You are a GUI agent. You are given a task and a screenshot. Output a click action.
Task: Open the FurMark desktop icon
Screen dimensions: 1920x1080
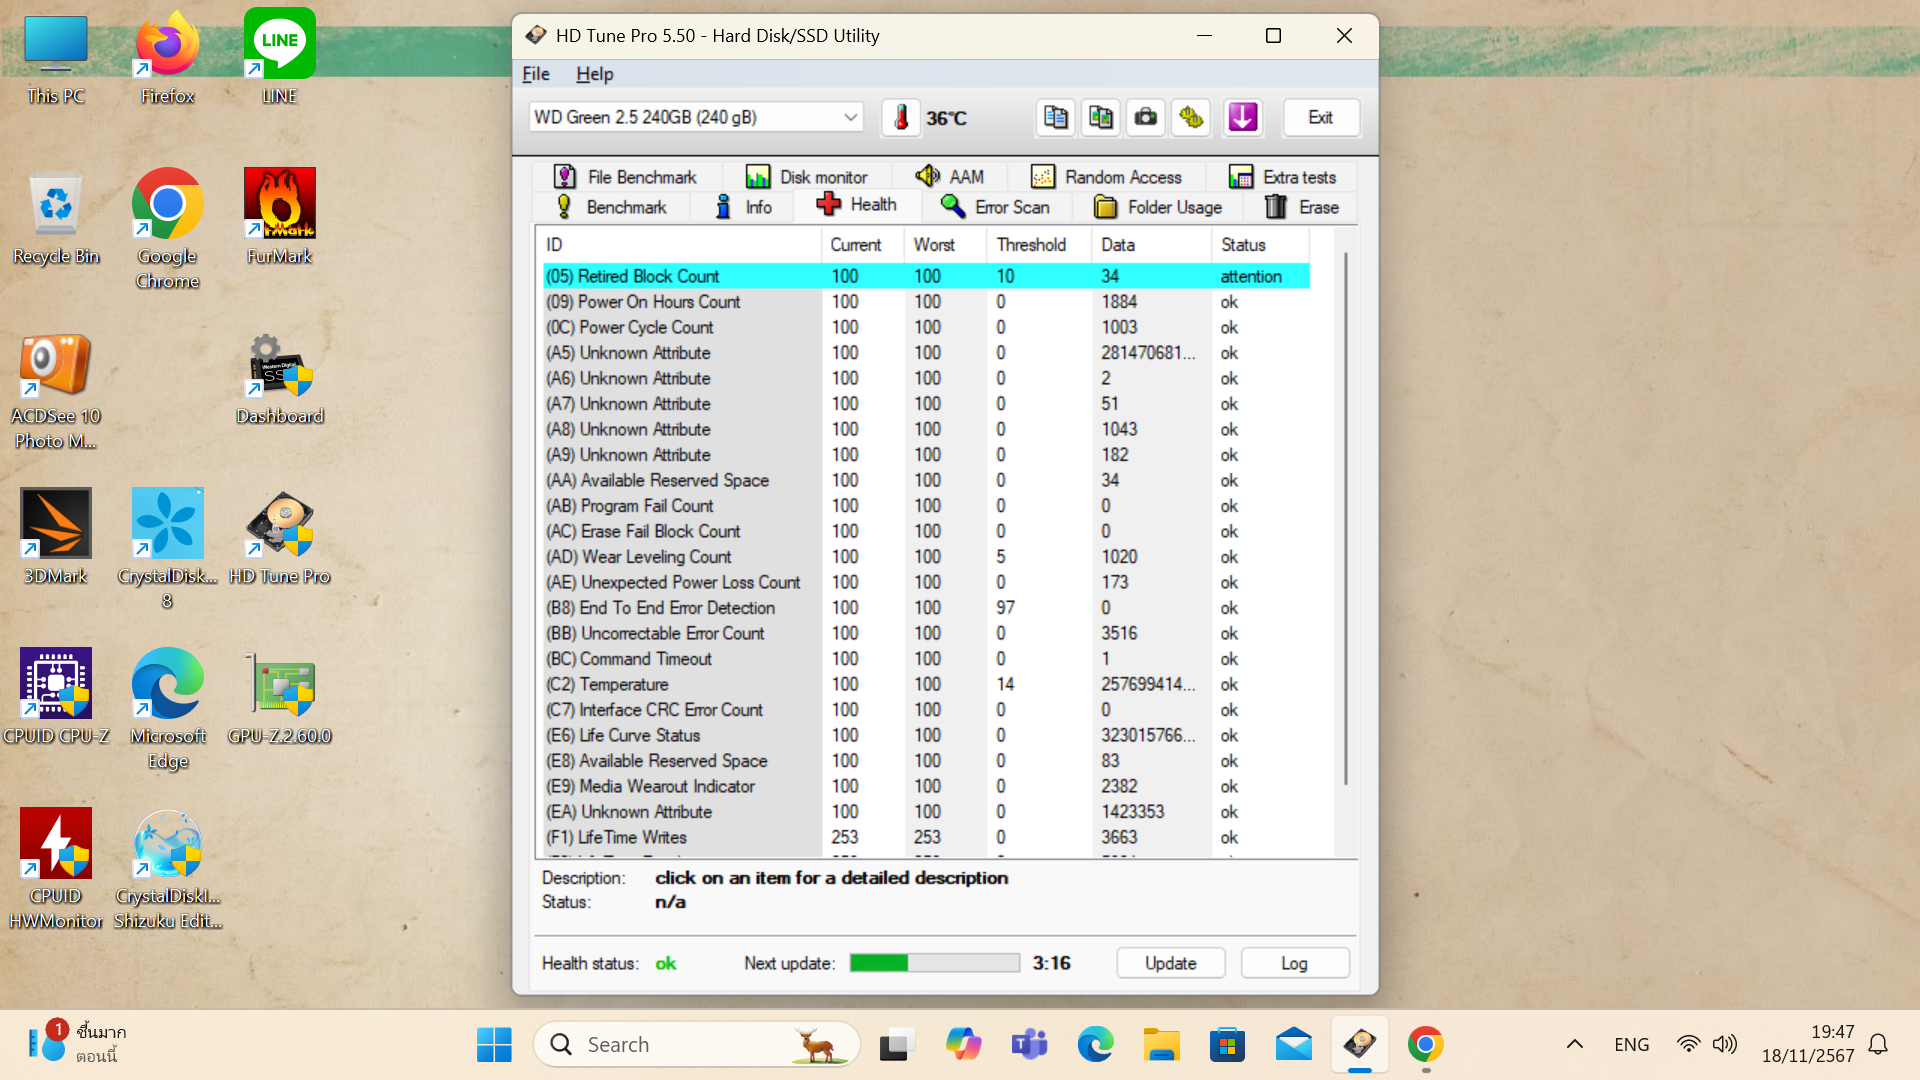click(280, 217)
